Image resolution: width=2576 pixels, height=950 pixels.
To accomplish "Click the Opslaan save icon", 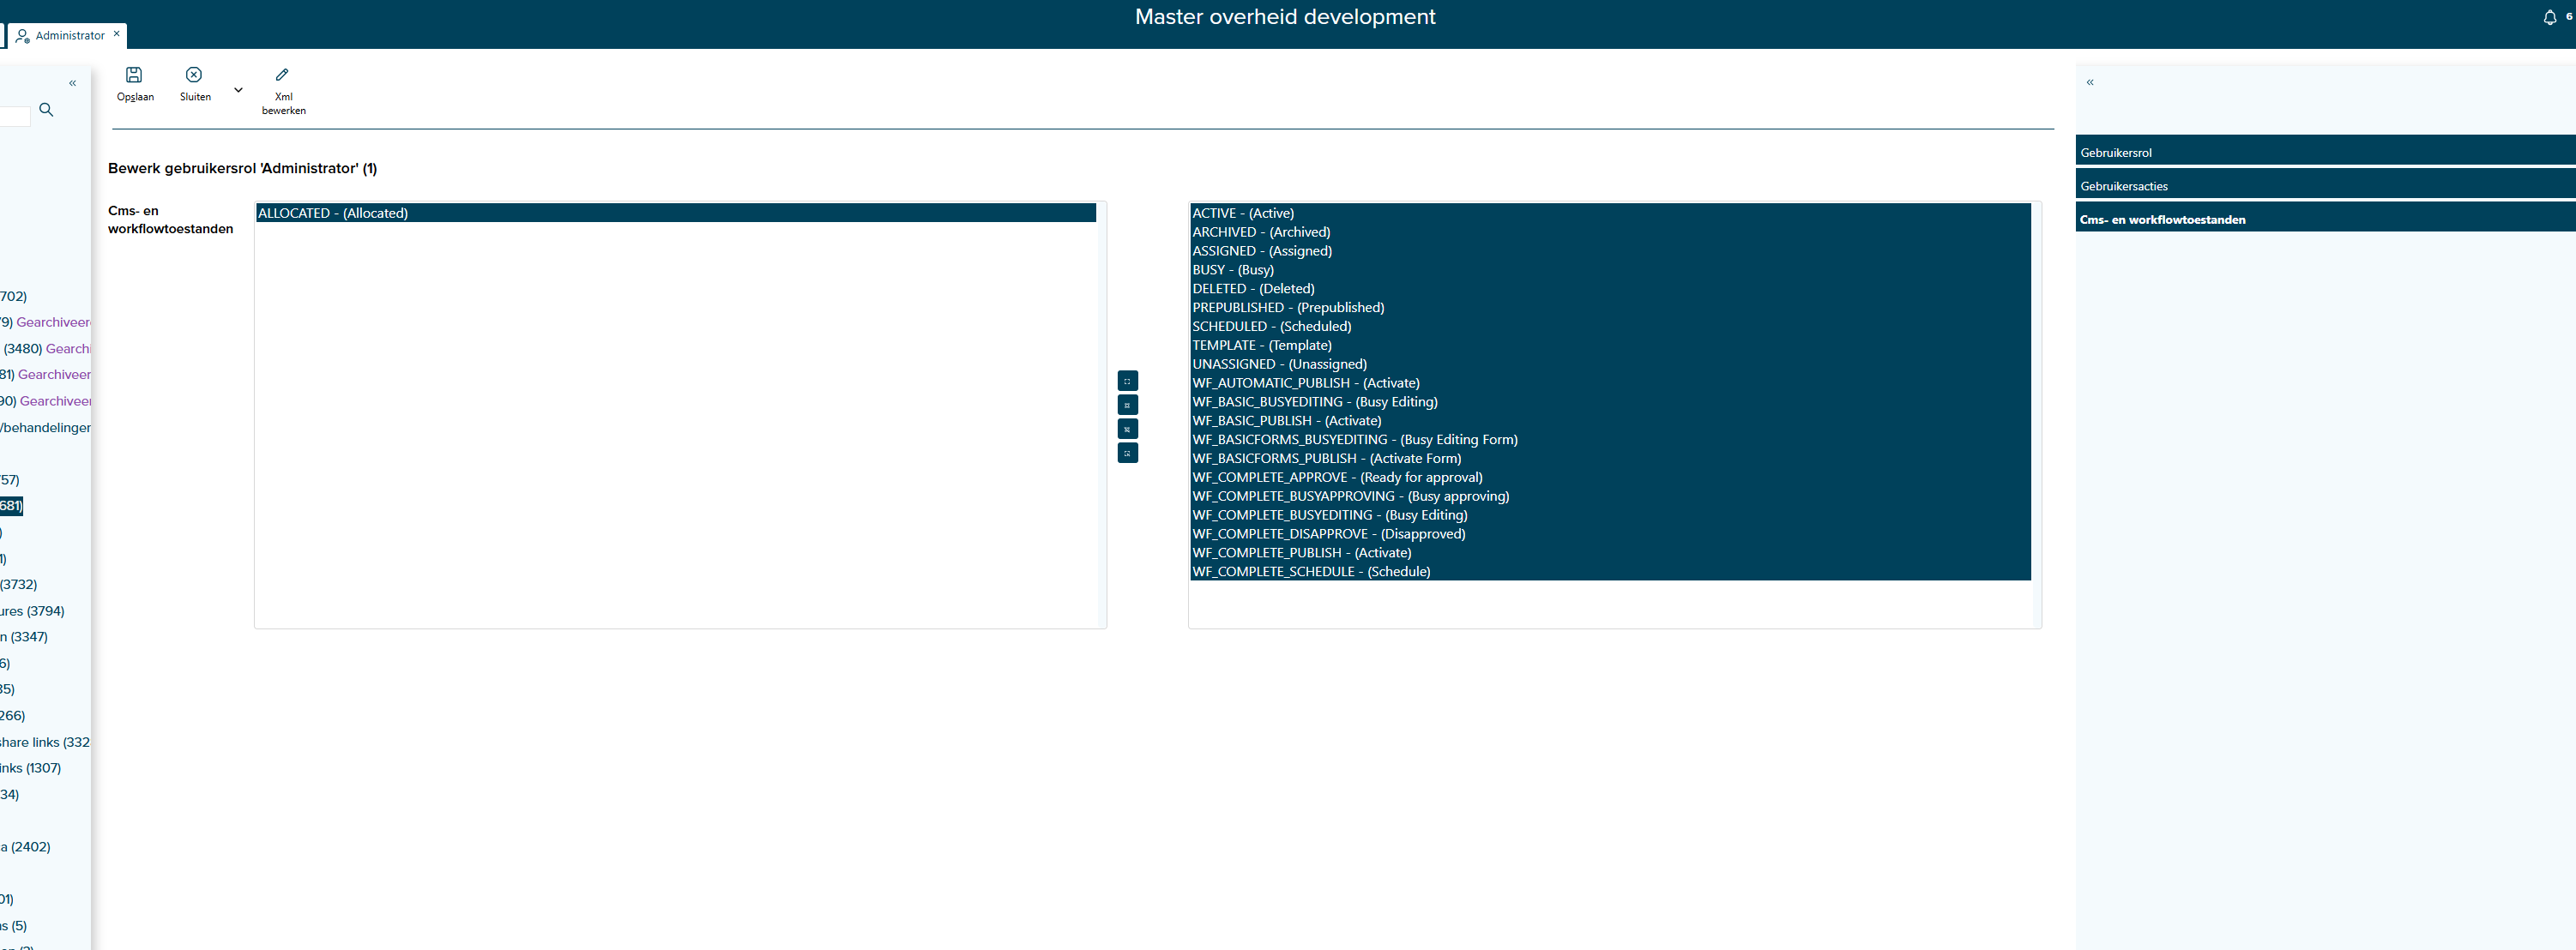I will [x=134, y=75].
